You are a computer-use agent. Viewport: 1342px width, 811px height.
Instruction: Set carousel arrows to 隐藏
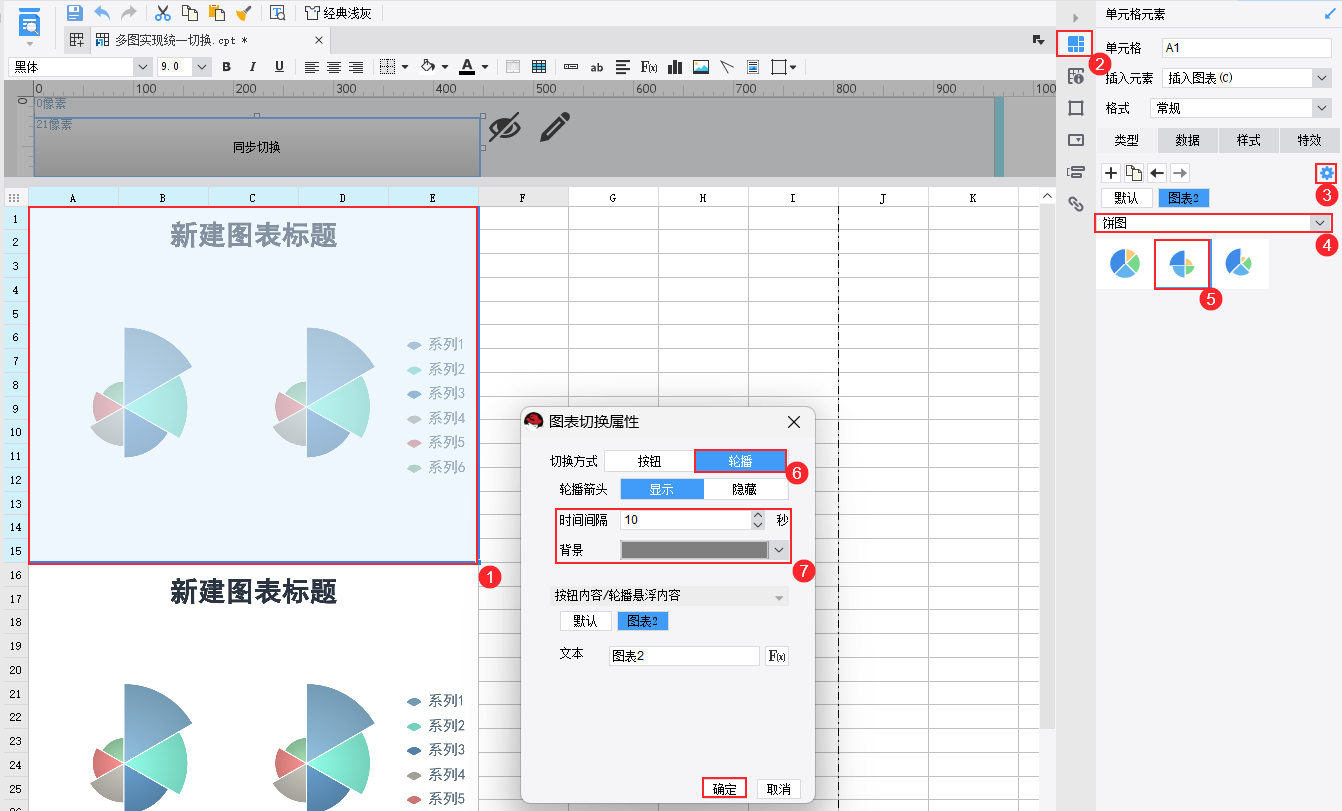(x=746, y=489)
